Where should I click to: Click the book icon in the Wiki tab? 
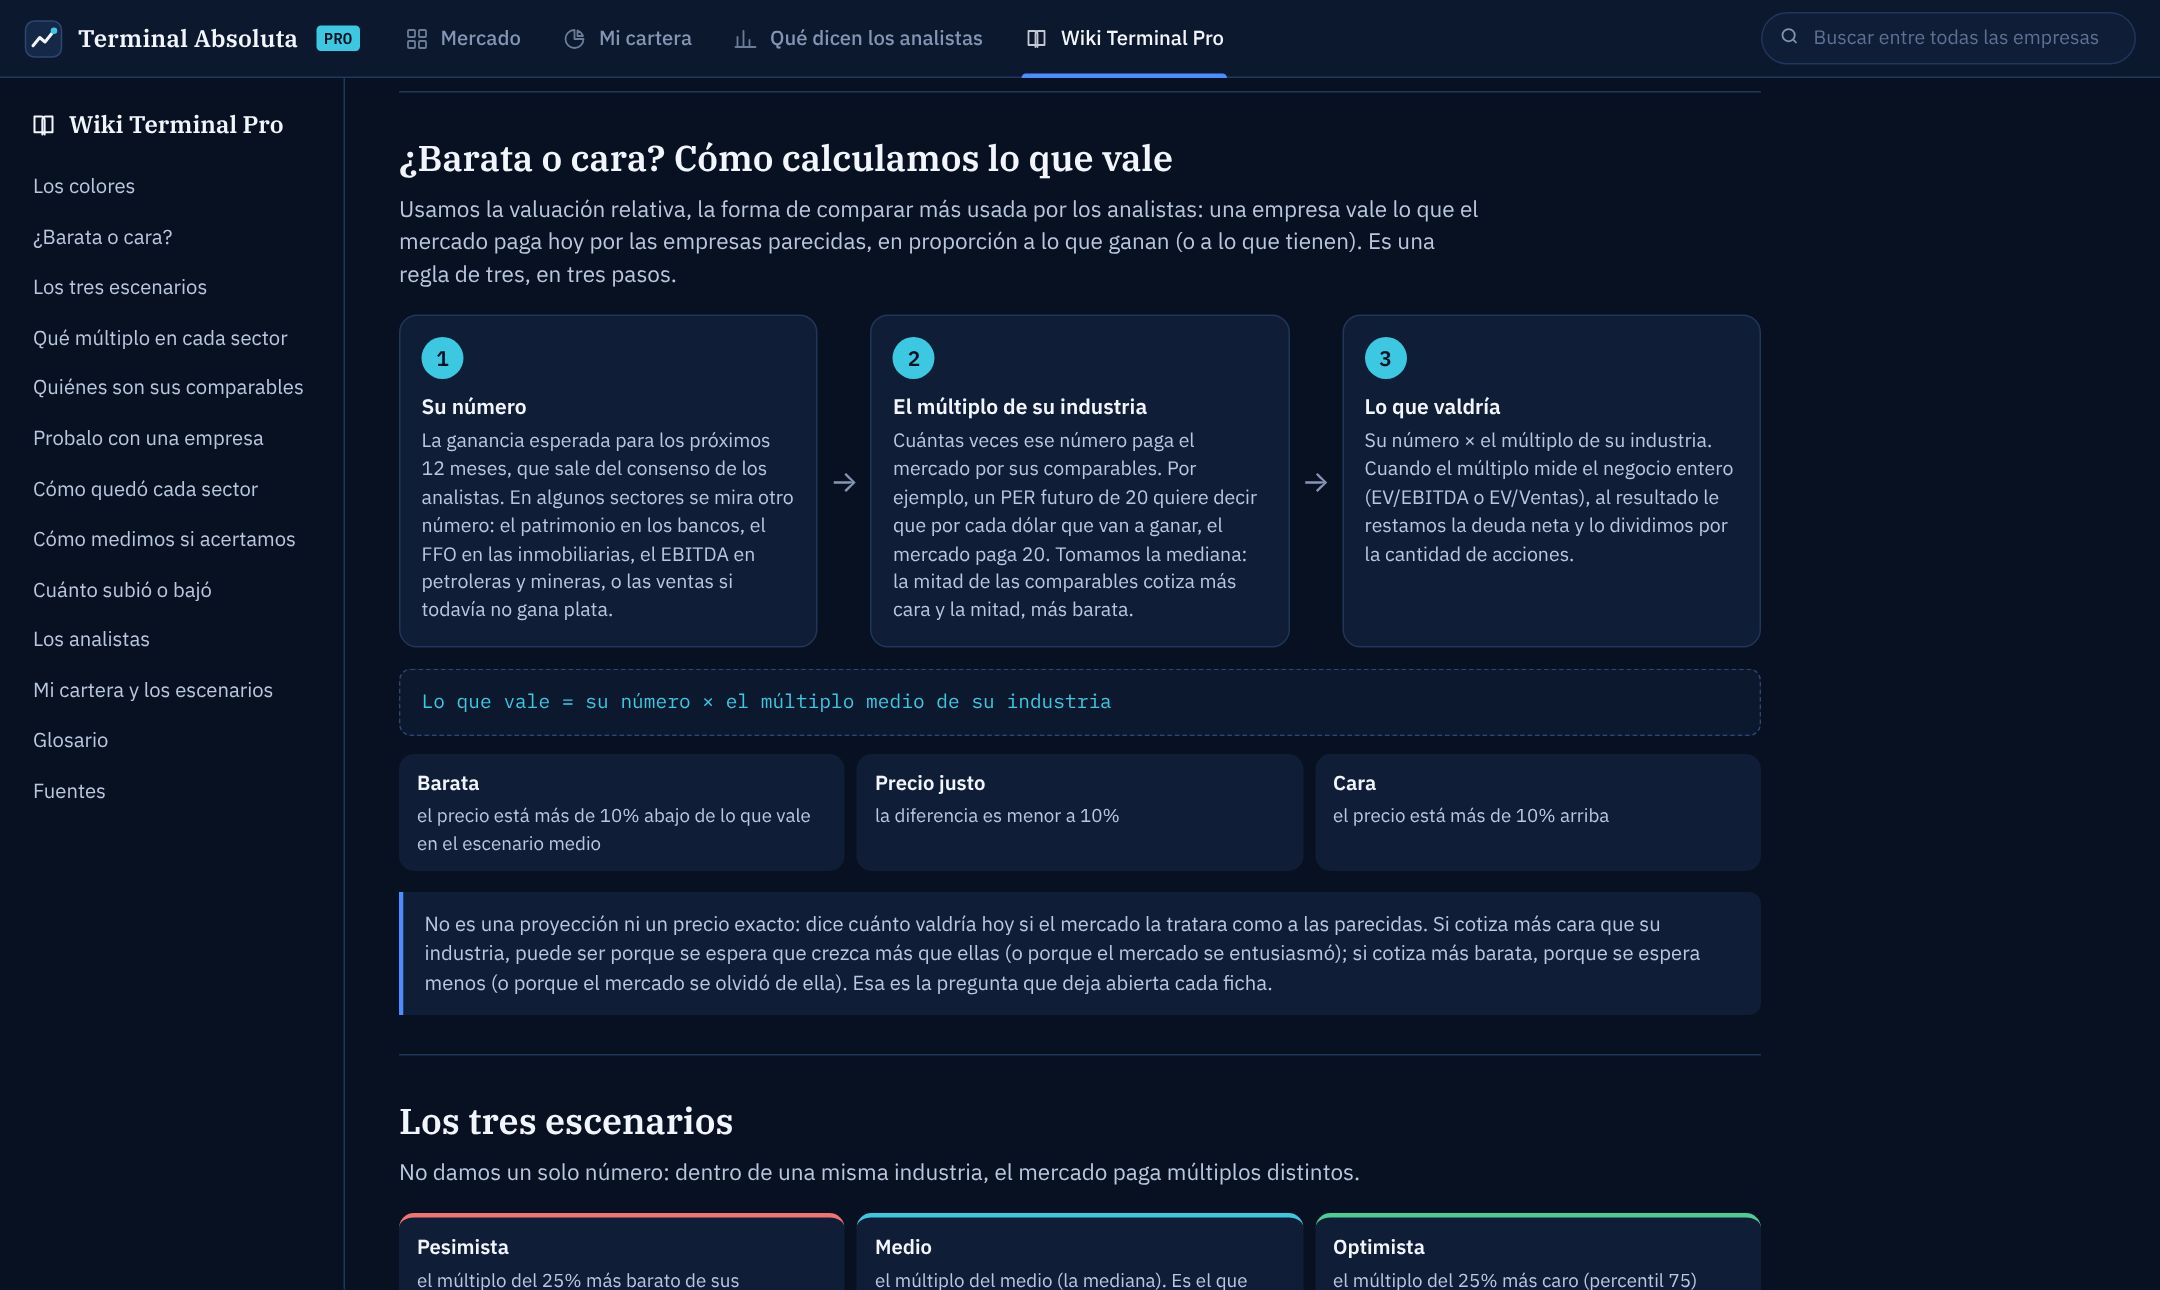[1036, 39]
